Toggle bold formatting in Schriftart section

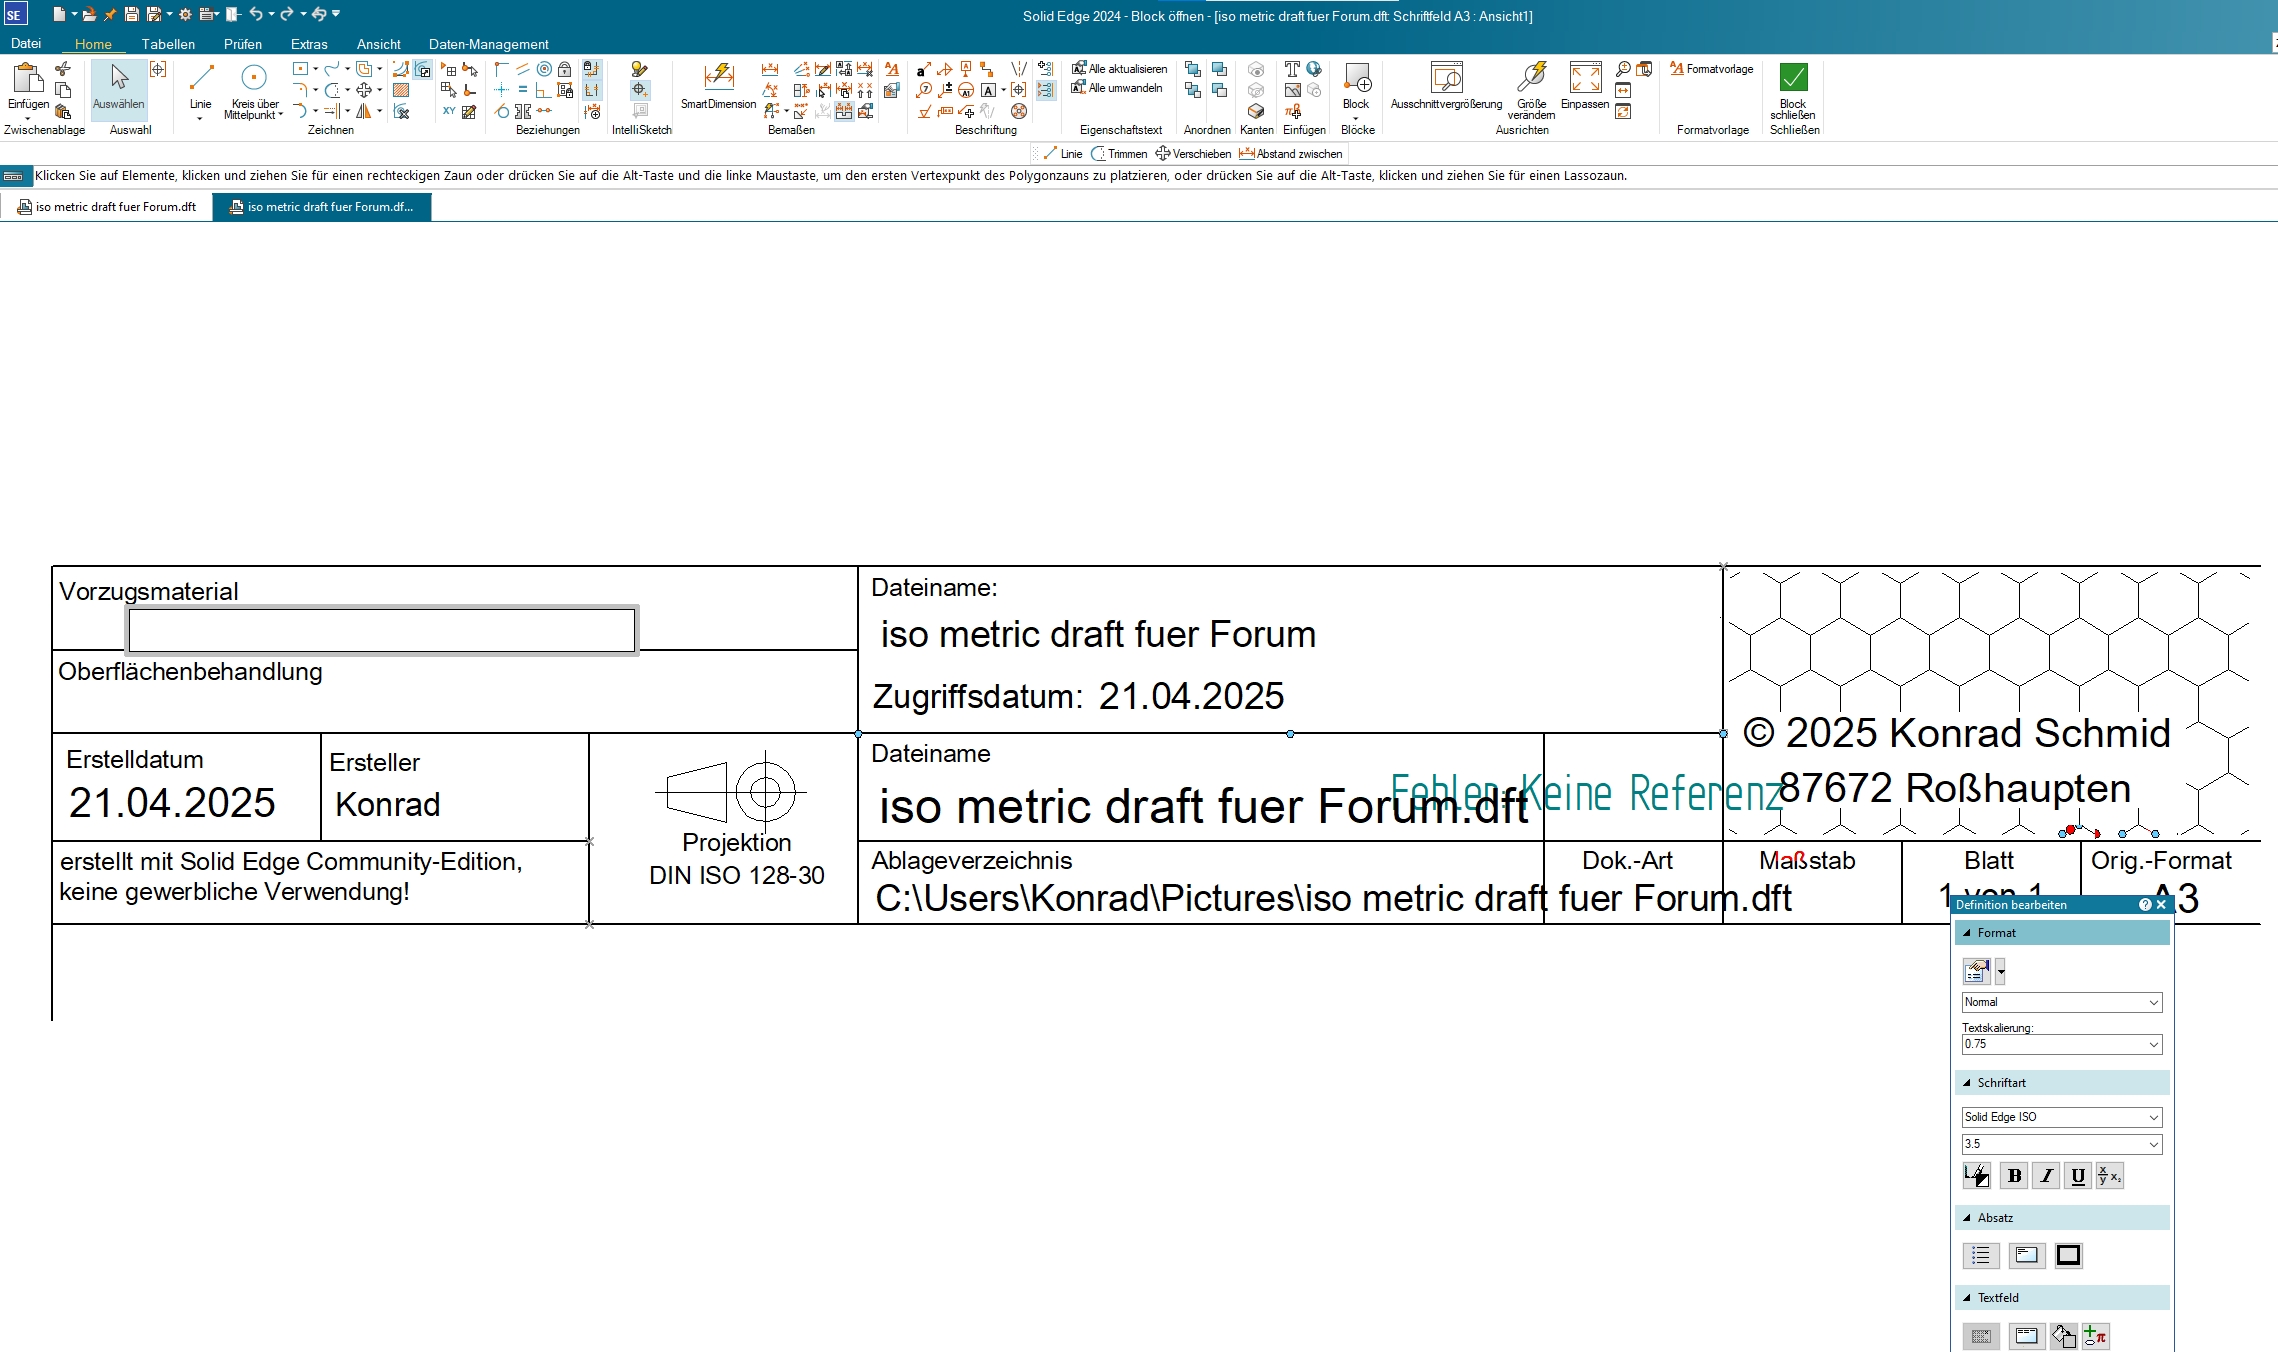coord(2014,1176)
